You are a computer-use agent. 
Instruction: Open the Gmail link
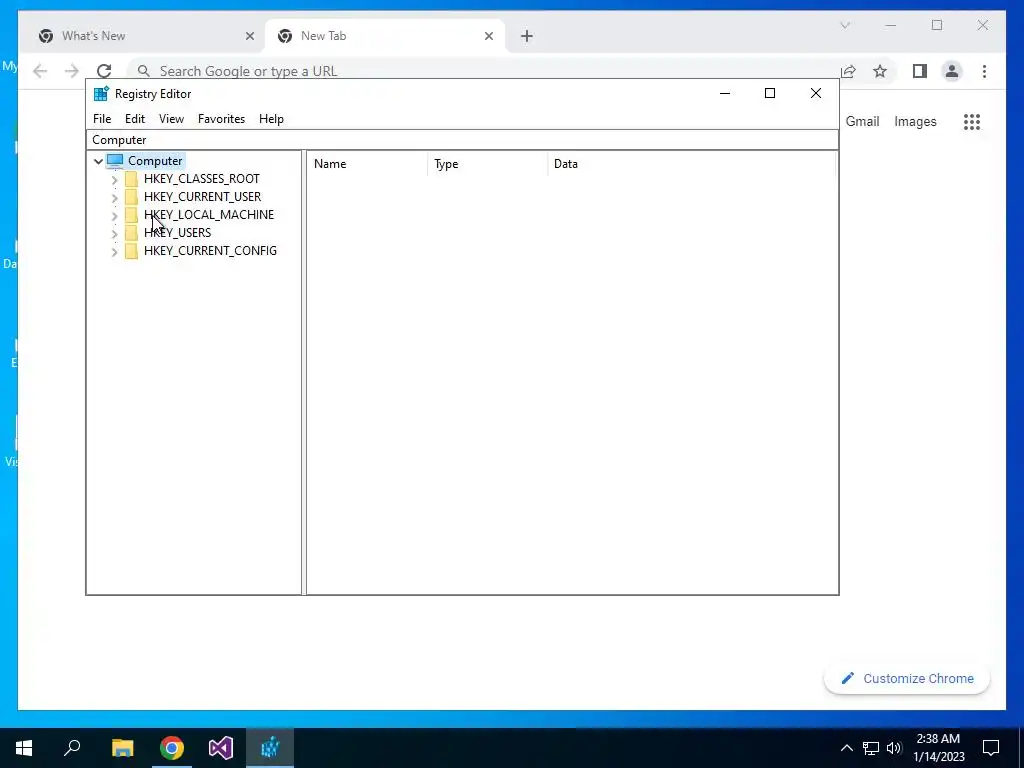pos(862,121)
